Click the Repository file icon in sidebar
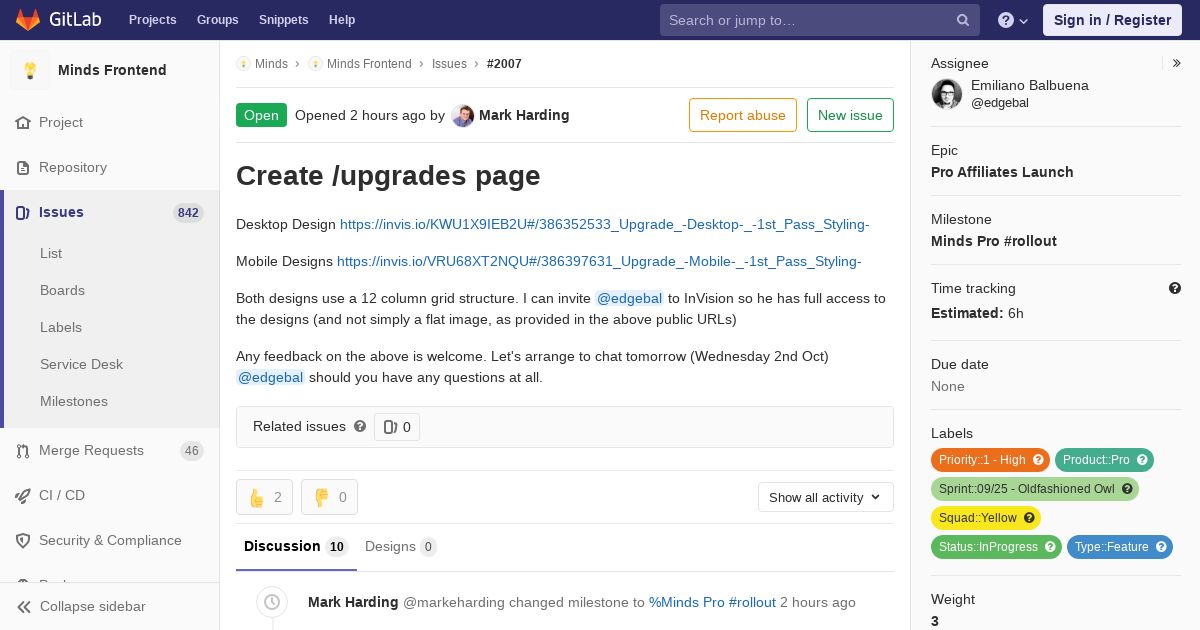 23,168
